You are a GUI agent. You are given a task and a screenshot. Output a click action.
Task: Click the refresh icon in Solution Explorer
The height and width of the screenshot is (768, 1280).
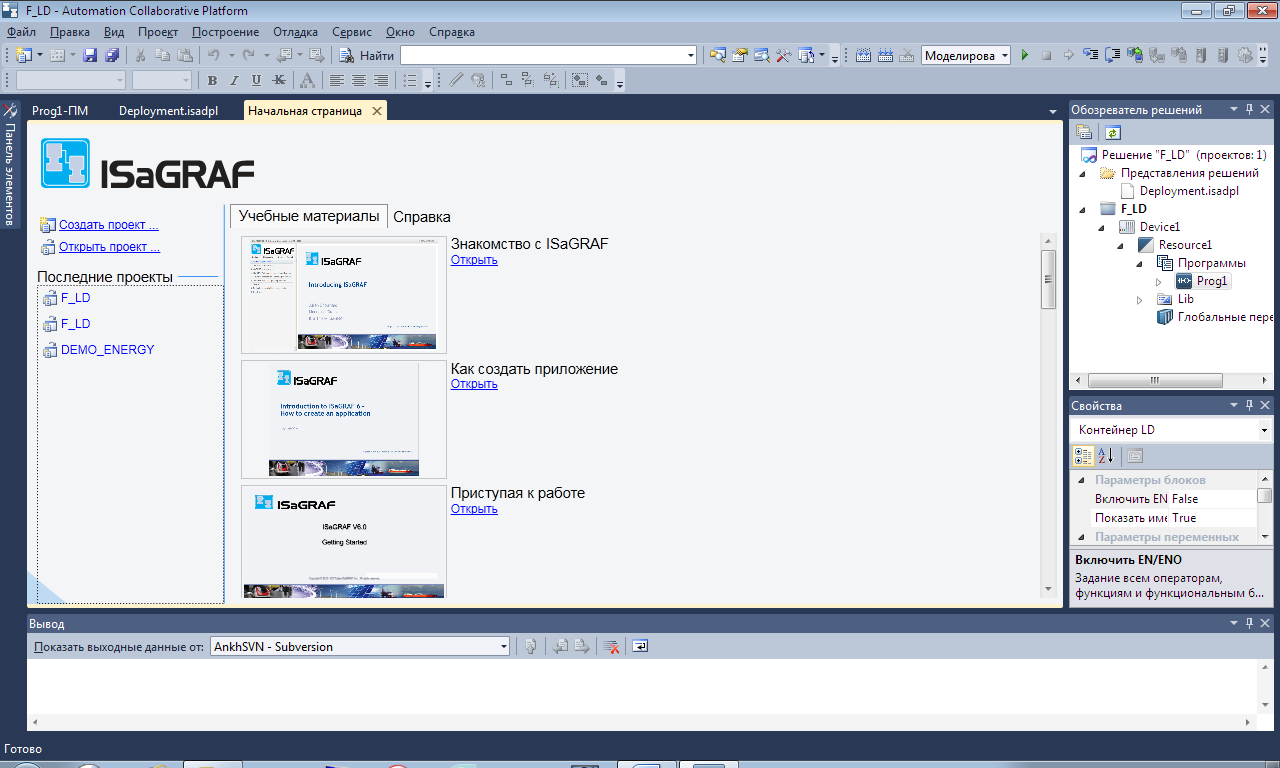point(1113,132)
